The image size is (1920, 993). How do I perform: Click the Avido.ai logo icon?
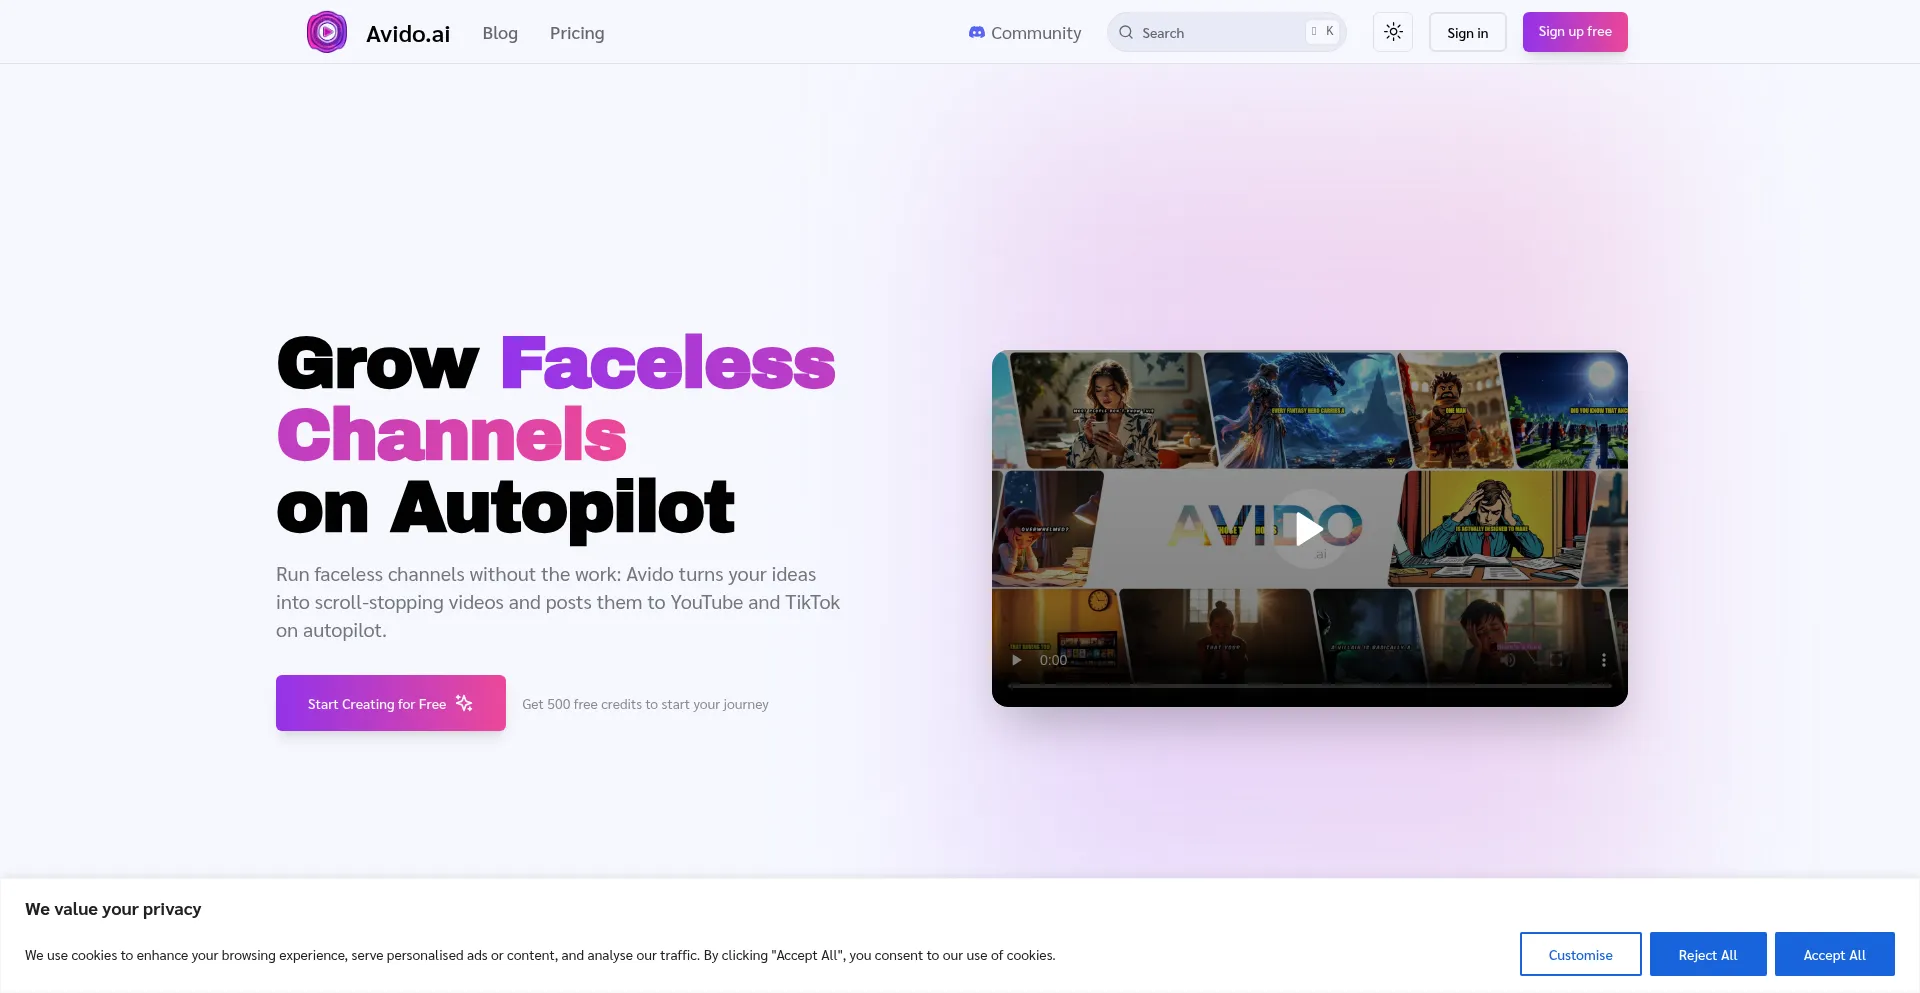(327, 32)
